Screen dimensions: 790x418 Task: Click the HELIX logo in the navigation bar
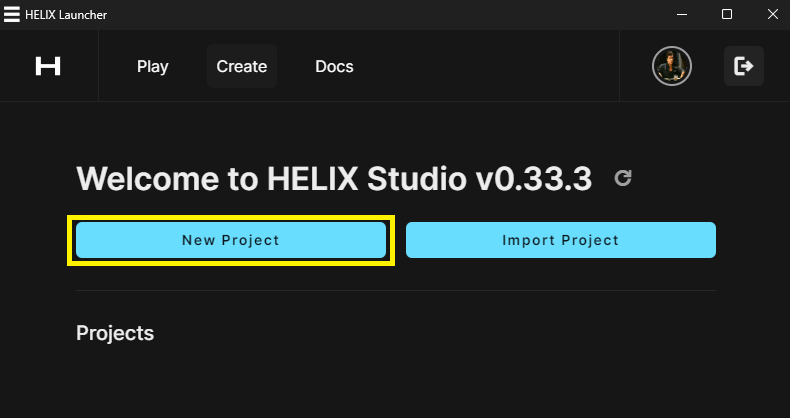(x=48, y=66)
